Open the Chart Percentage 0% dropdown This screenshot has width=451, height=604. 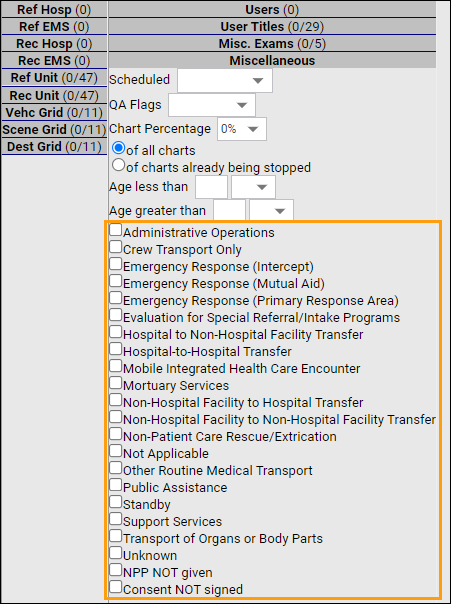pyautogui.click(x=242, y=129)
